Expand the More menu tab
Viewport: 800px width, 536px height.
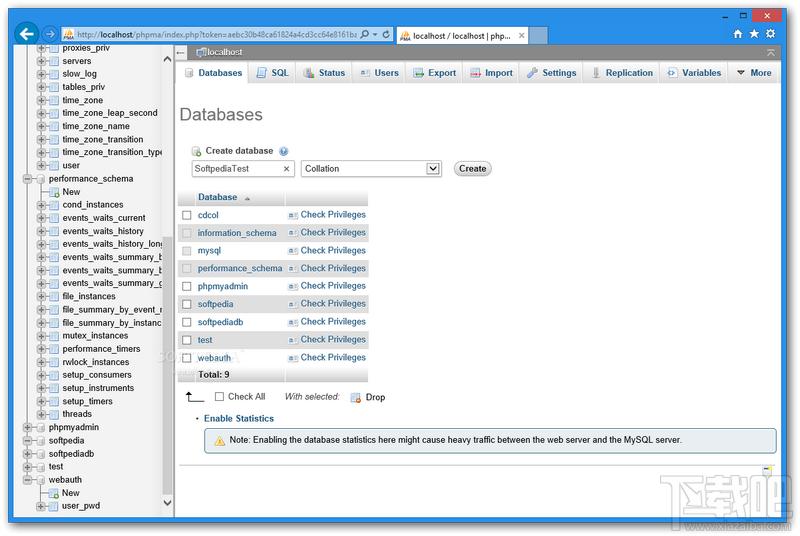[x=754, y=73]
